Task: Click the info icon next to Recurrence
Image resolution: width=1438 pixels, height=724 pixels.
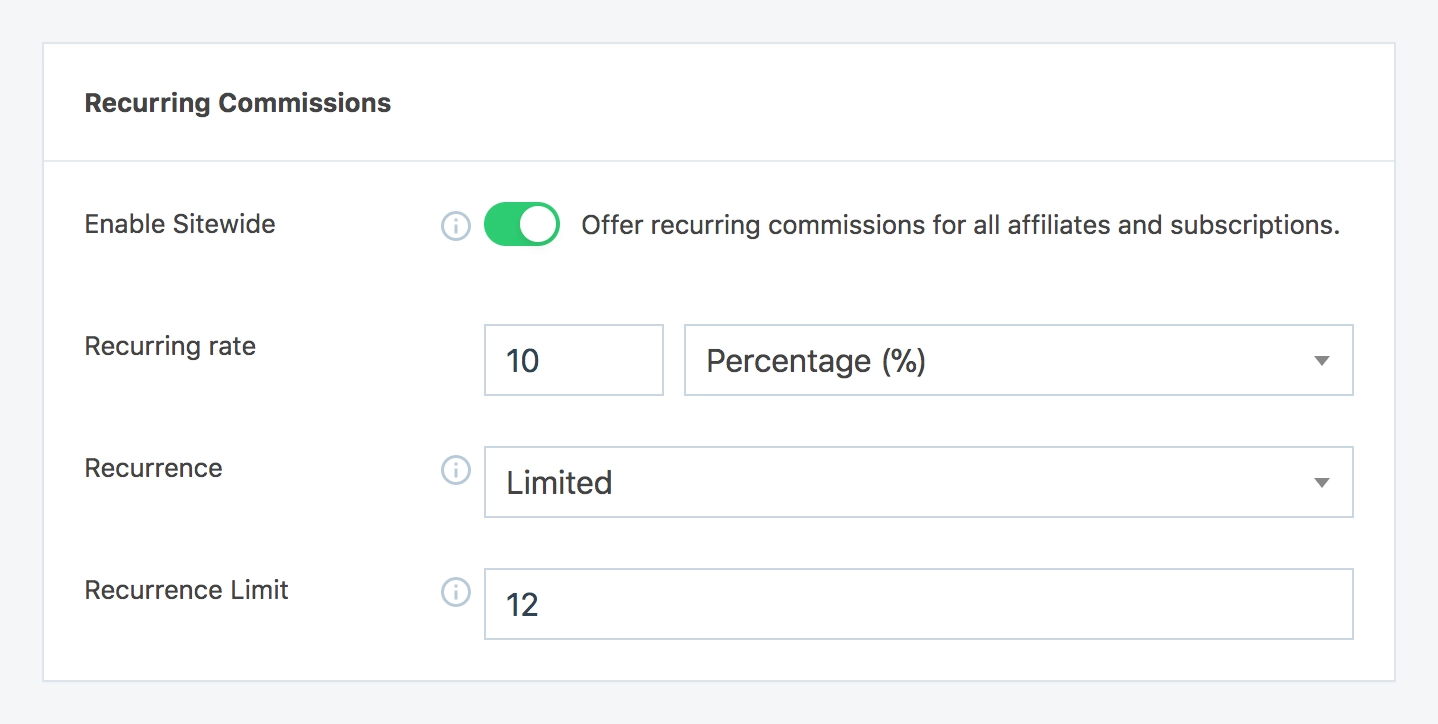Action: pyautogui.click(x=456, y=470)
